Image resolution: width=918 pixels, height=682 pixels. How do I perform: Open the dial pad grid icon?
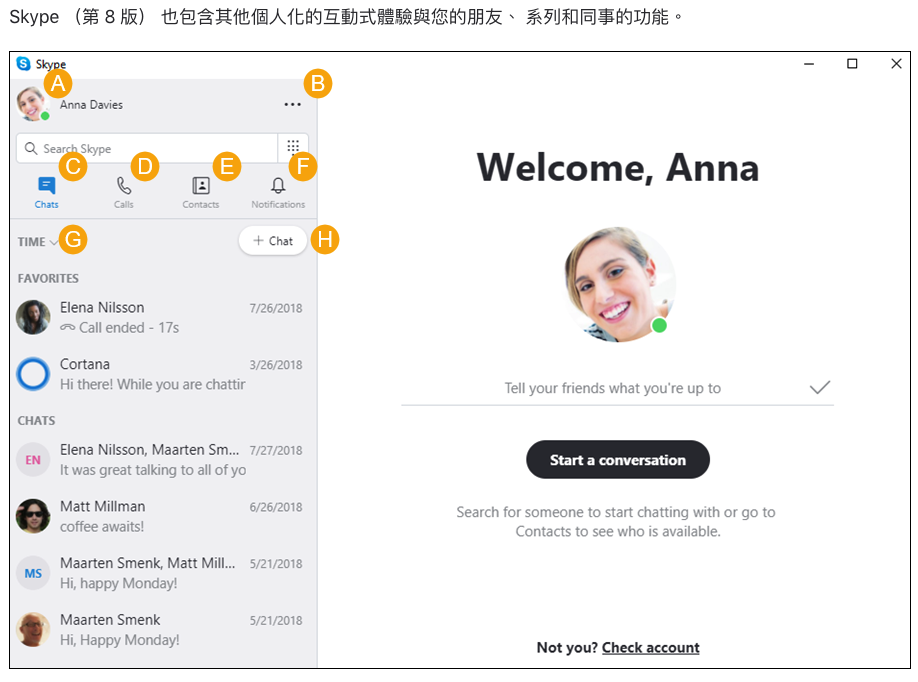pyautogui.click(x=293, y=147)
